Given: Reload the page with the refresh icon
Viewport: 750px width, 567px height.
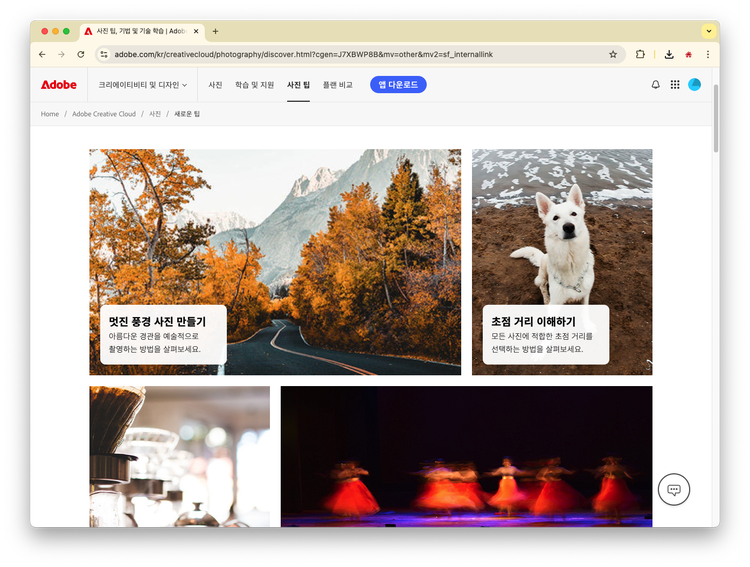Looking at the screenshot, I should pos(81,55).
